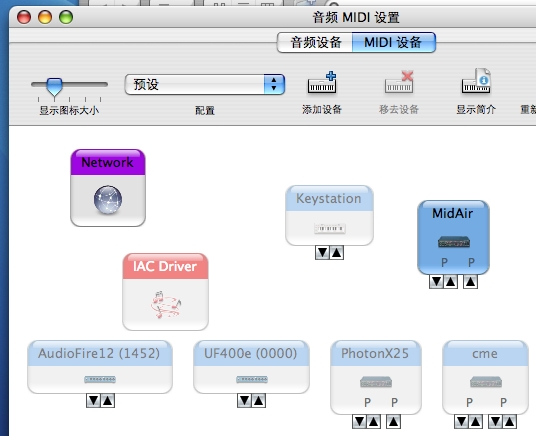The image size is (536, 436).
Task: Click the IAC Driver title label
Action: pos(165,266)
